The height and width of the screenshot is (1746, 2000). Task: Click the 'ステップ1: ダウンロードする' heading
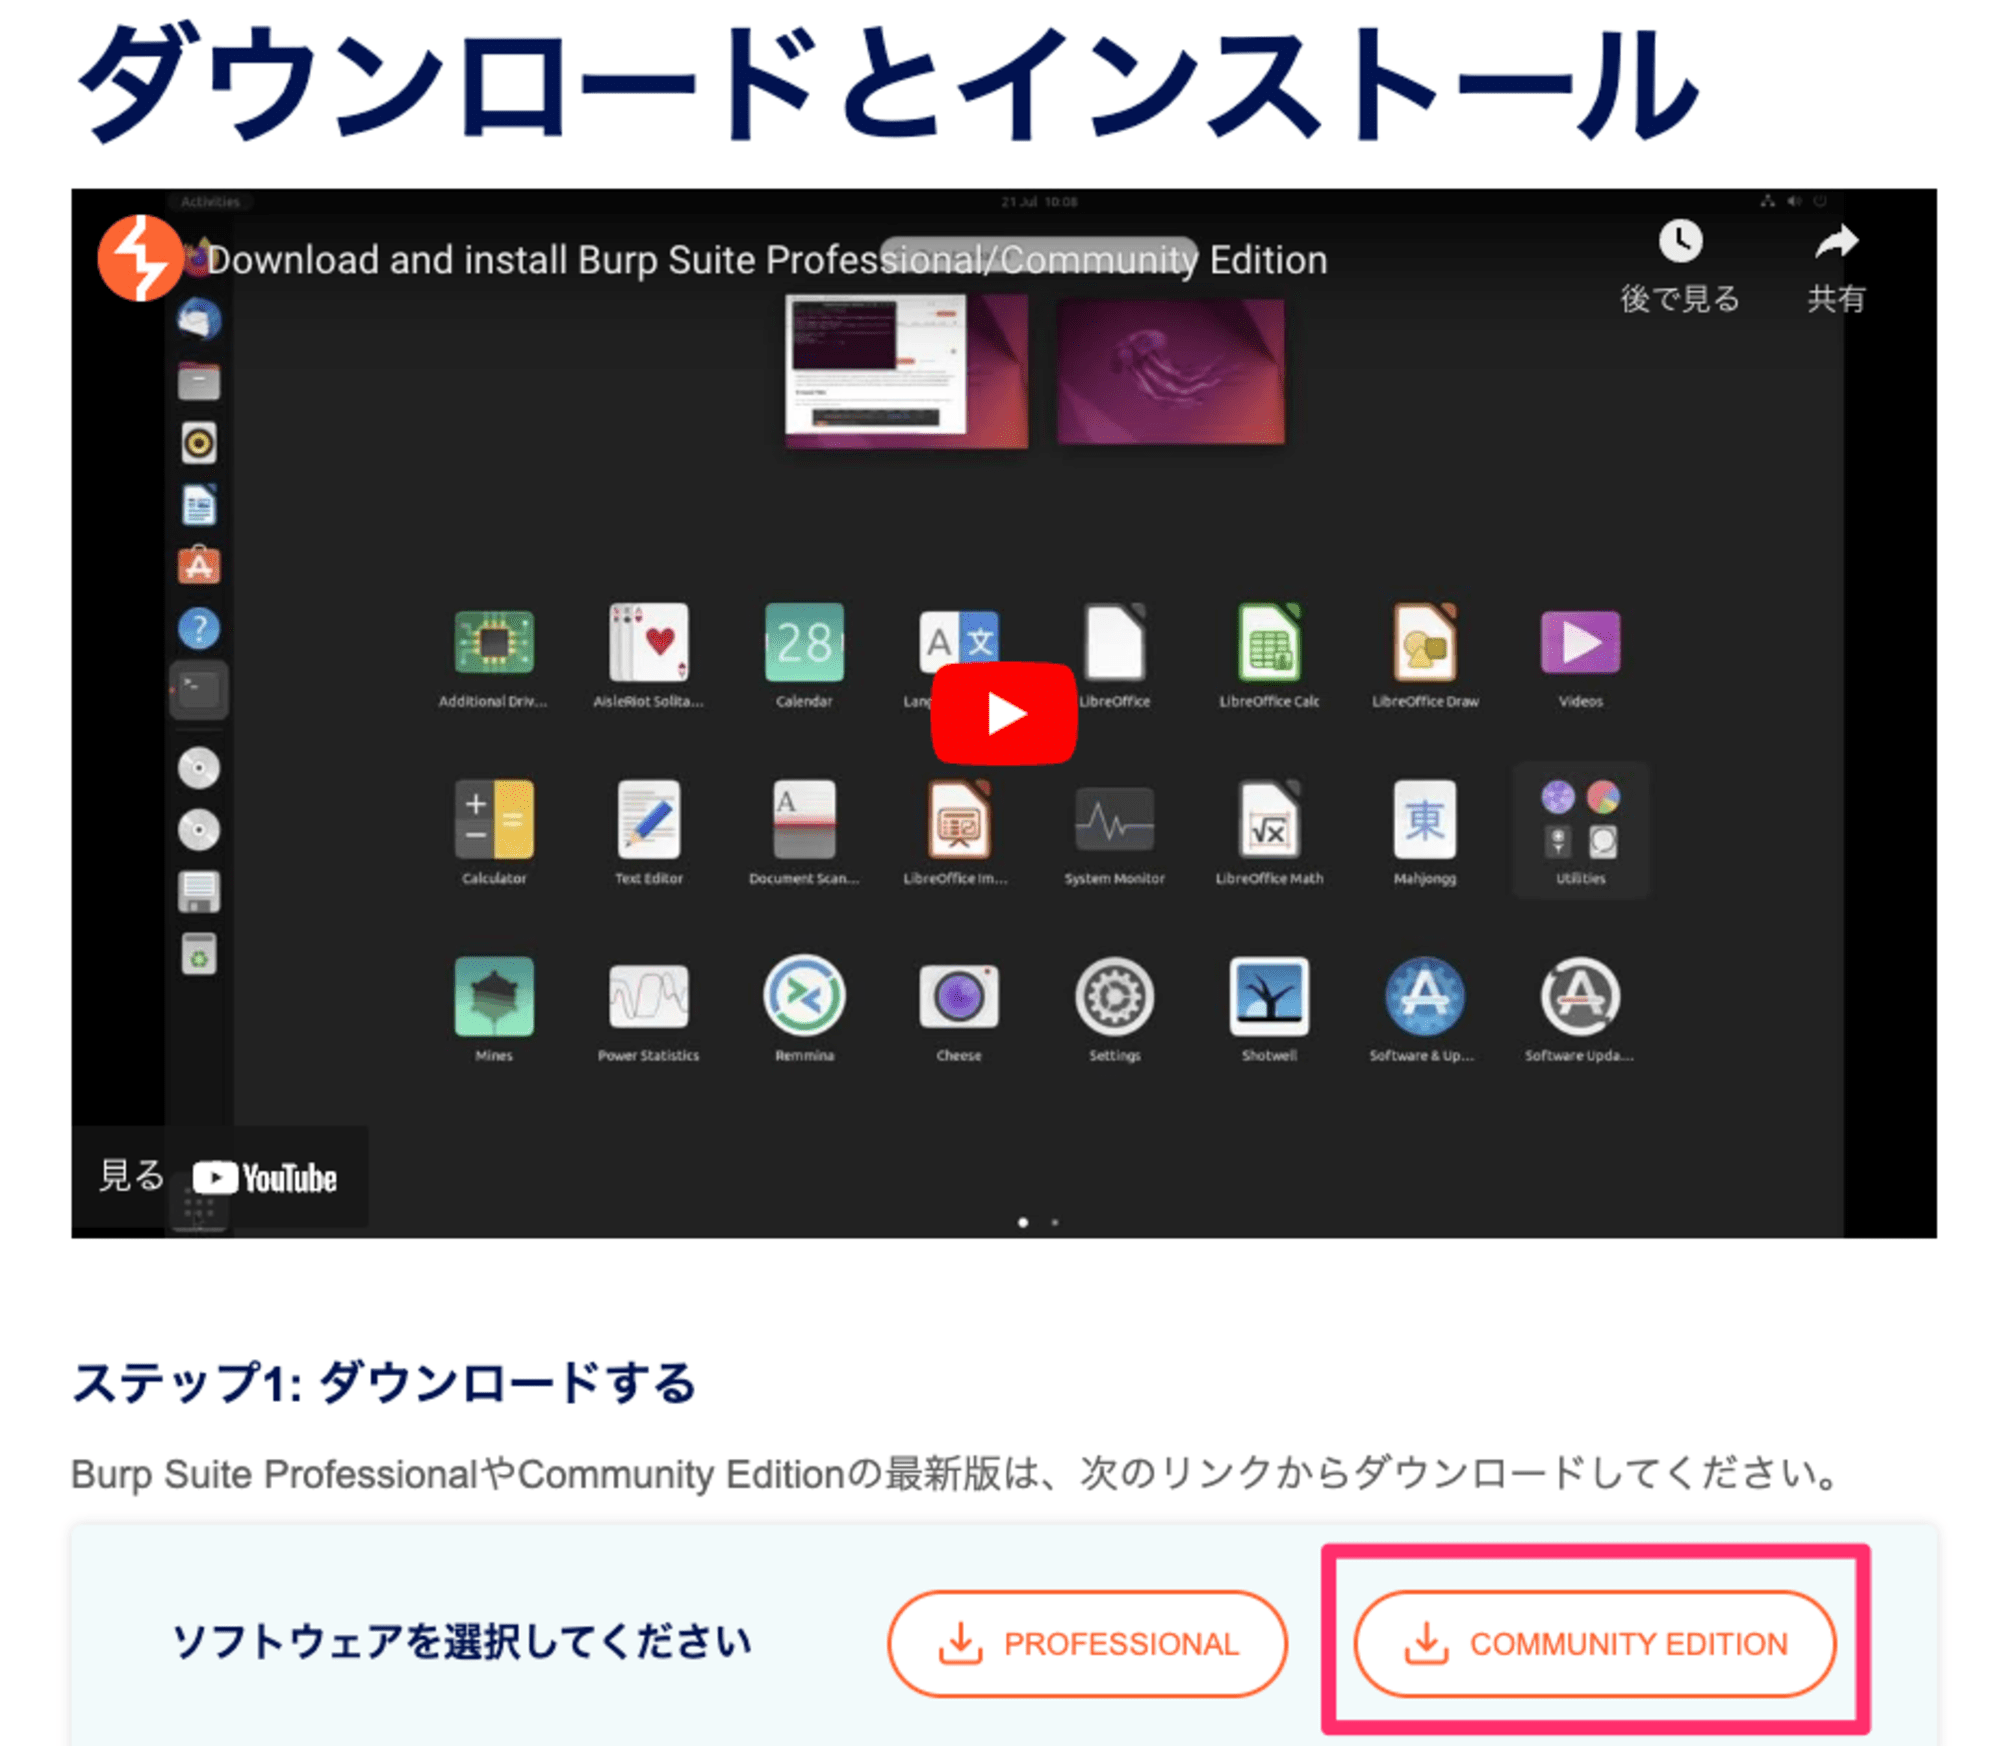click(384, 1384)
